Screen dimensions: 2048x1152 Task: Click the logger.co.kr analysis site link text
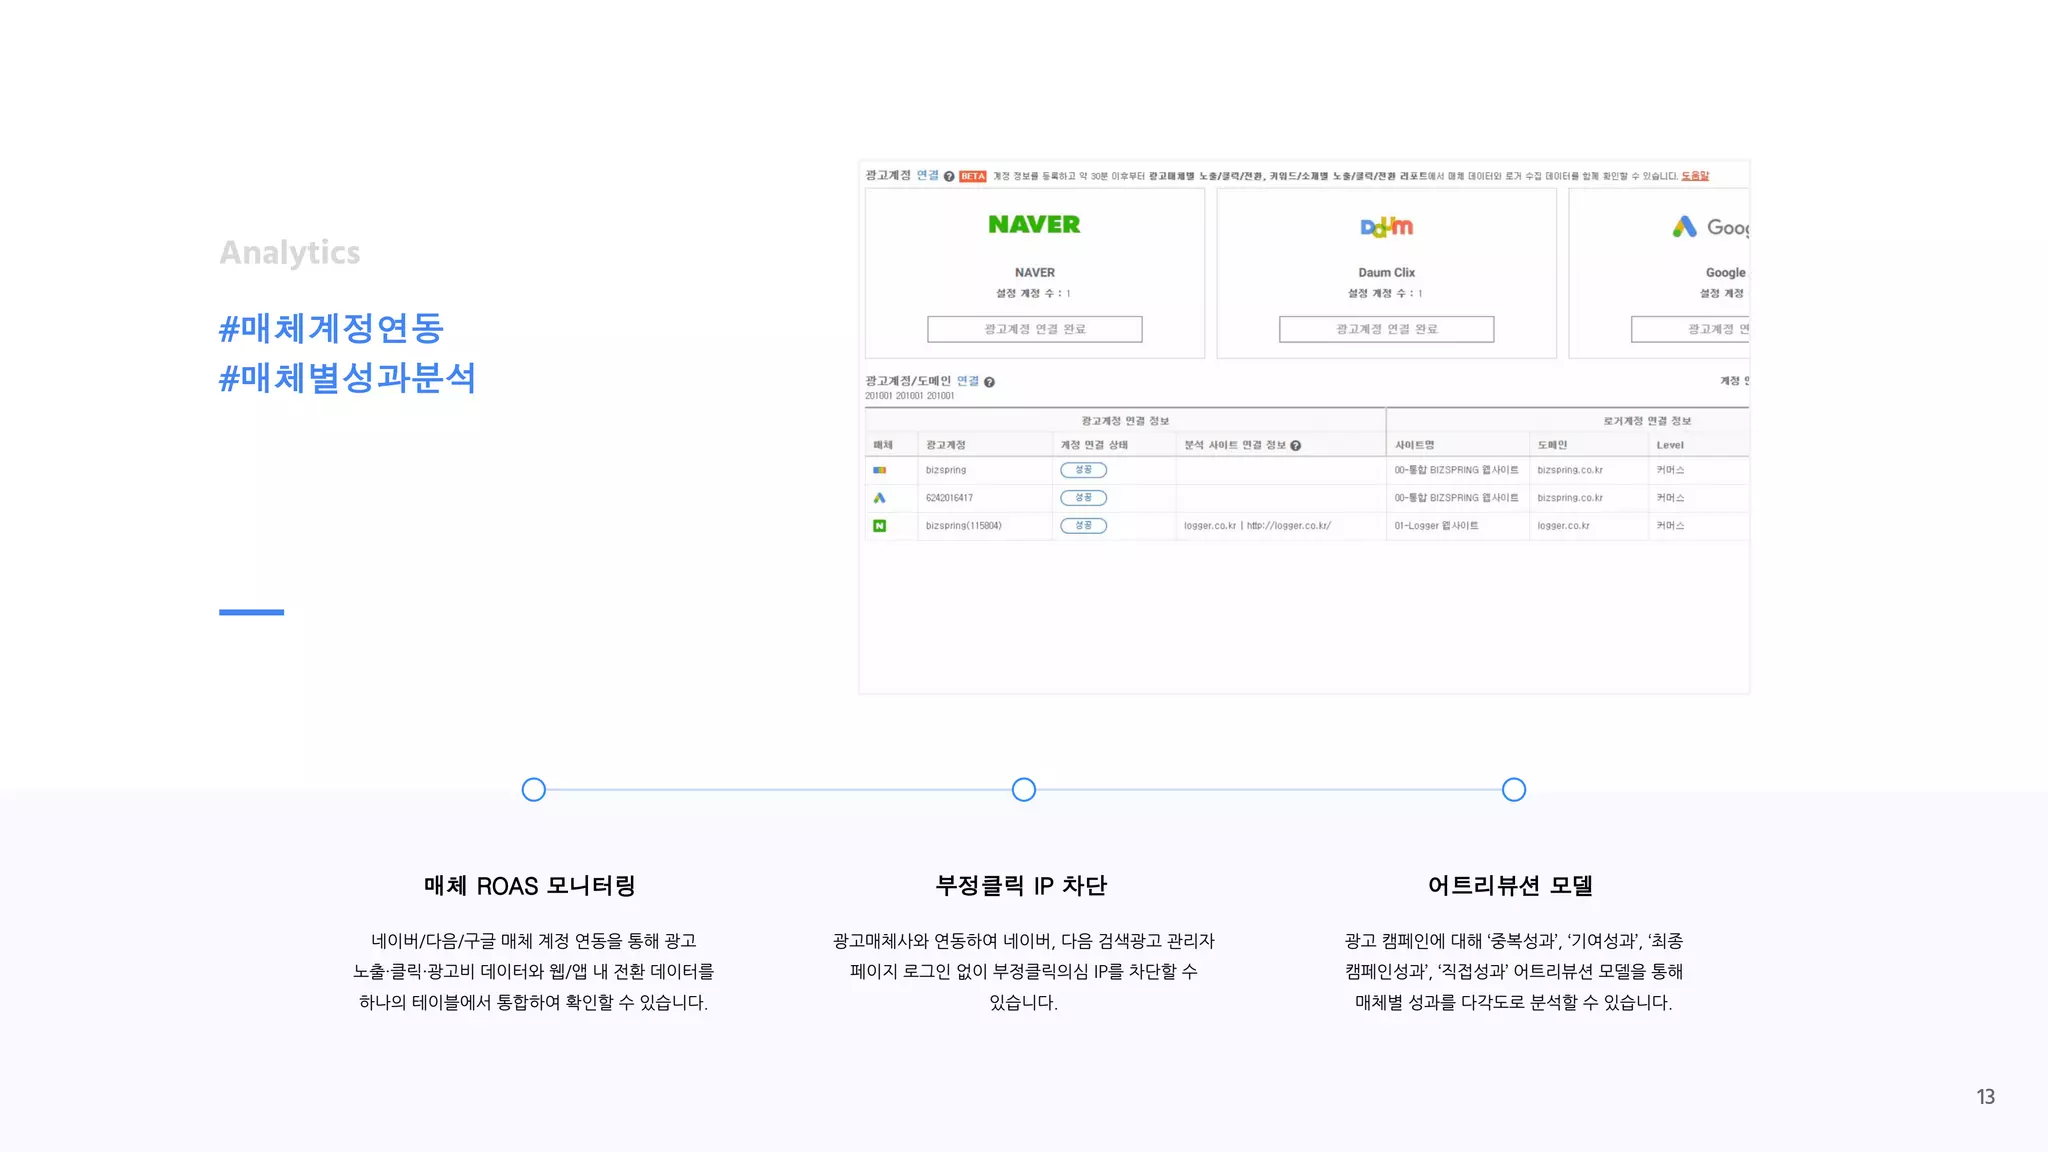pyautogui.click(x=1257, y=526)
